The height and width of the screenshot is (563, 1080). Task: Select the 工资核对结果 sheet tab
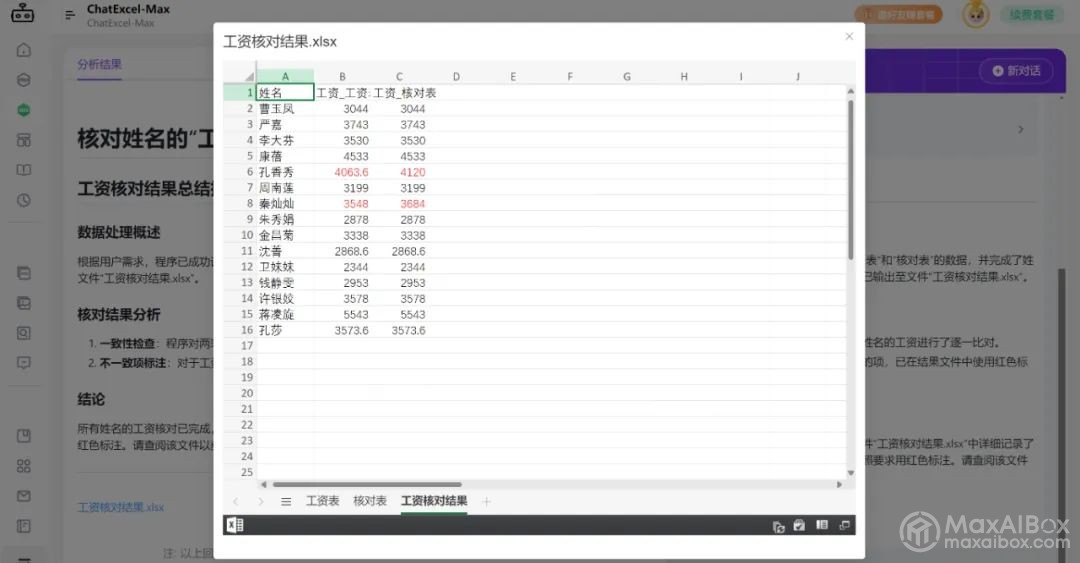[x=434, y=501]
